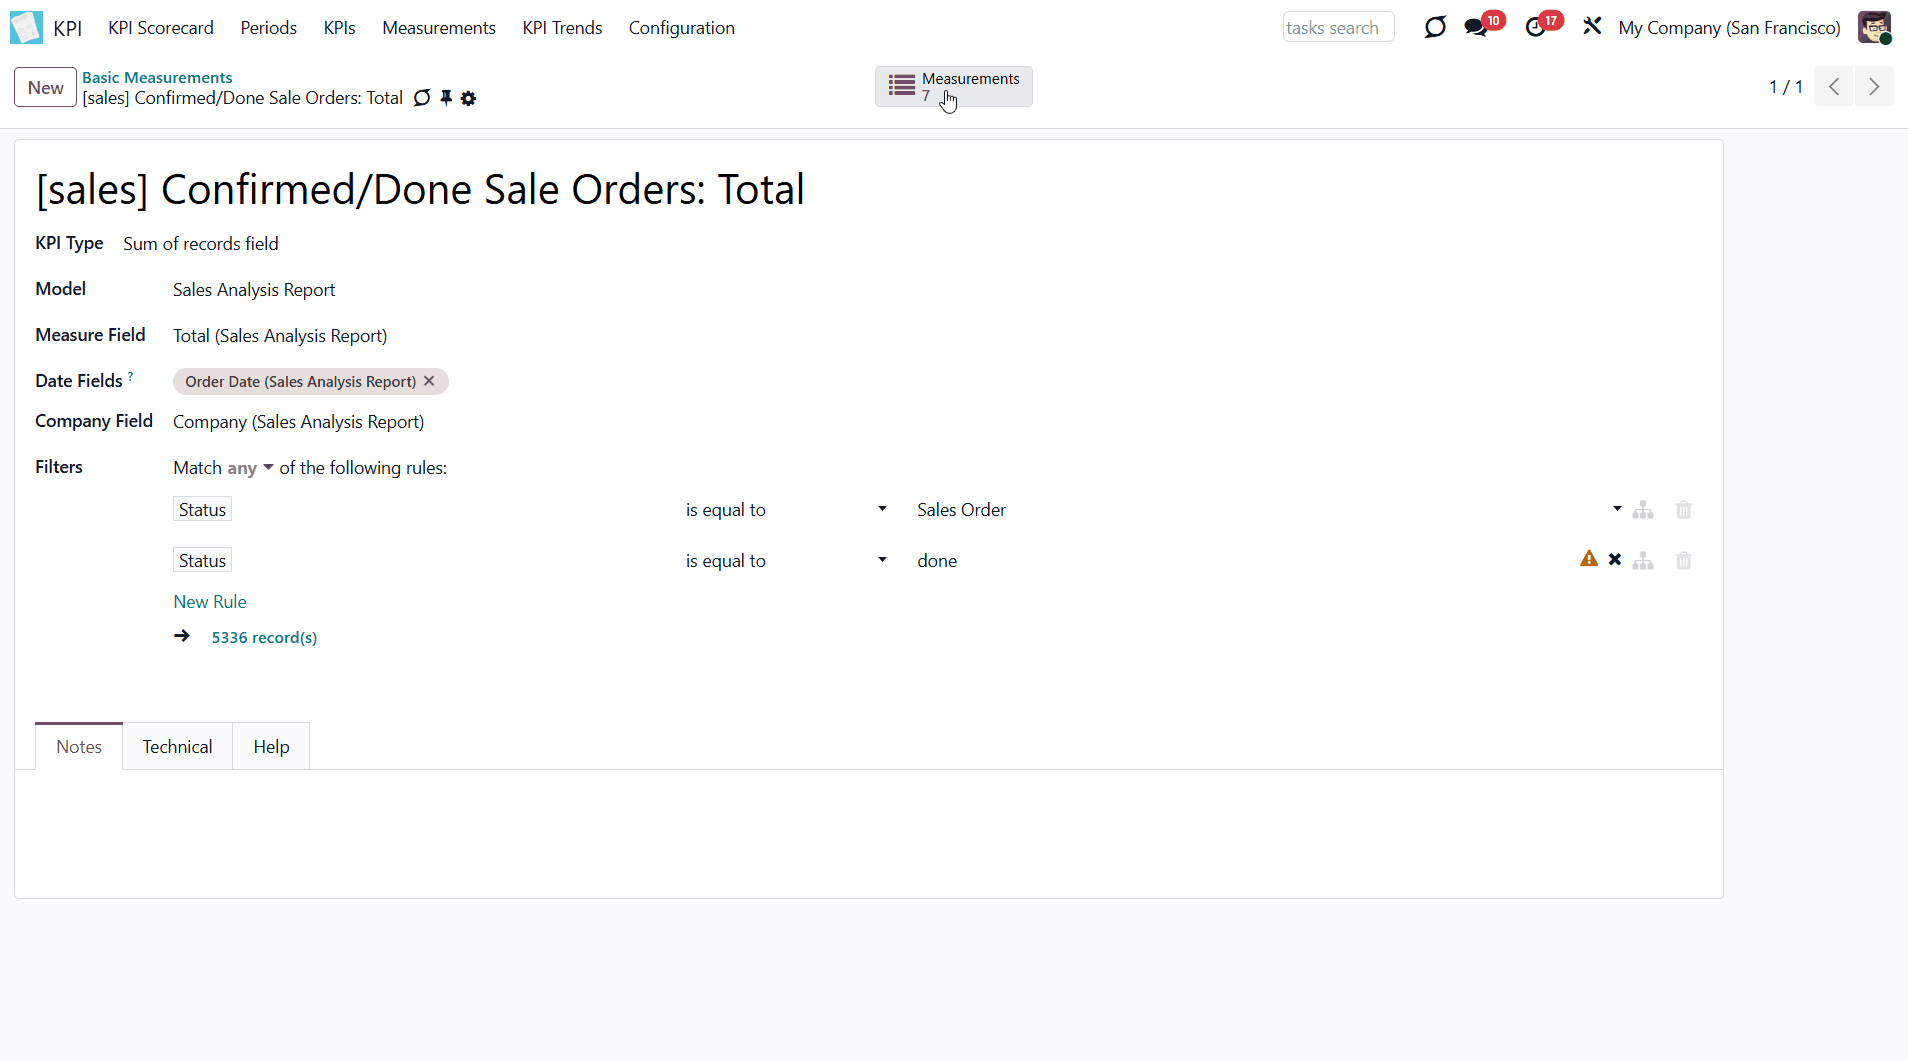Clear the invalid done value
The width and height of the screenshot is (1908, 1061).
1614,560
